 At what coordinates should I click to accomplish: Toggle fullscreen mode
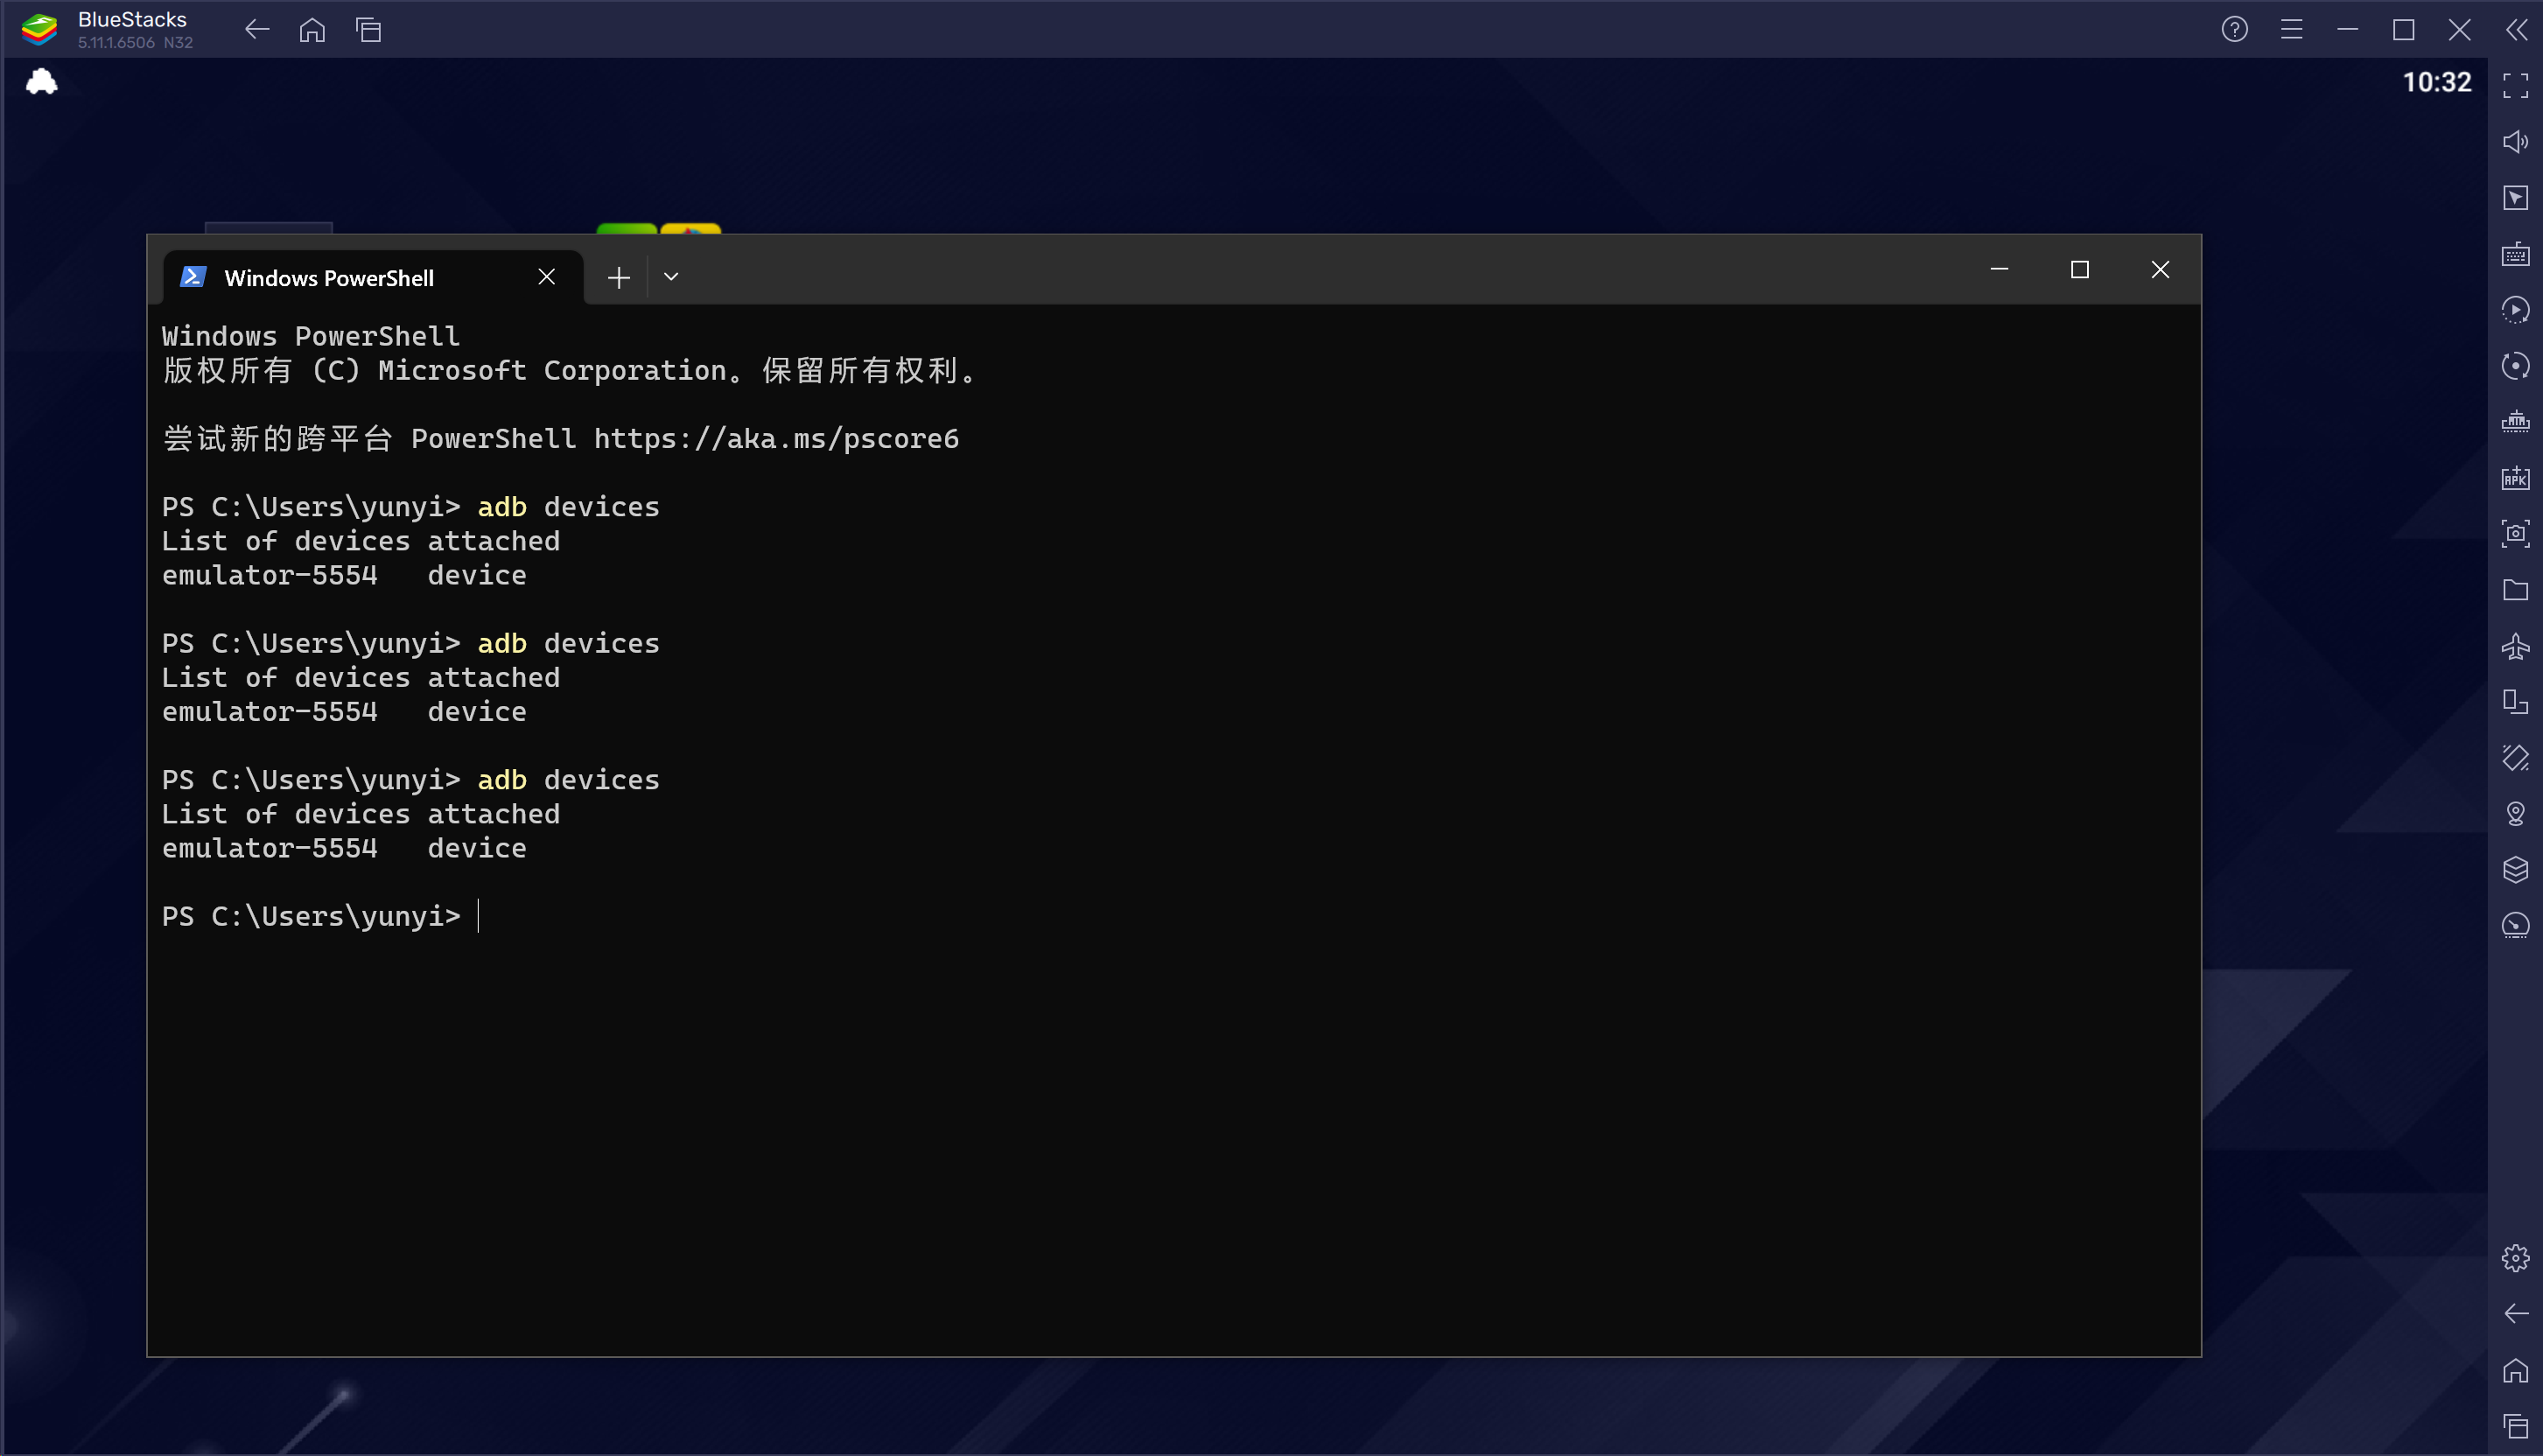(2516, 85)
